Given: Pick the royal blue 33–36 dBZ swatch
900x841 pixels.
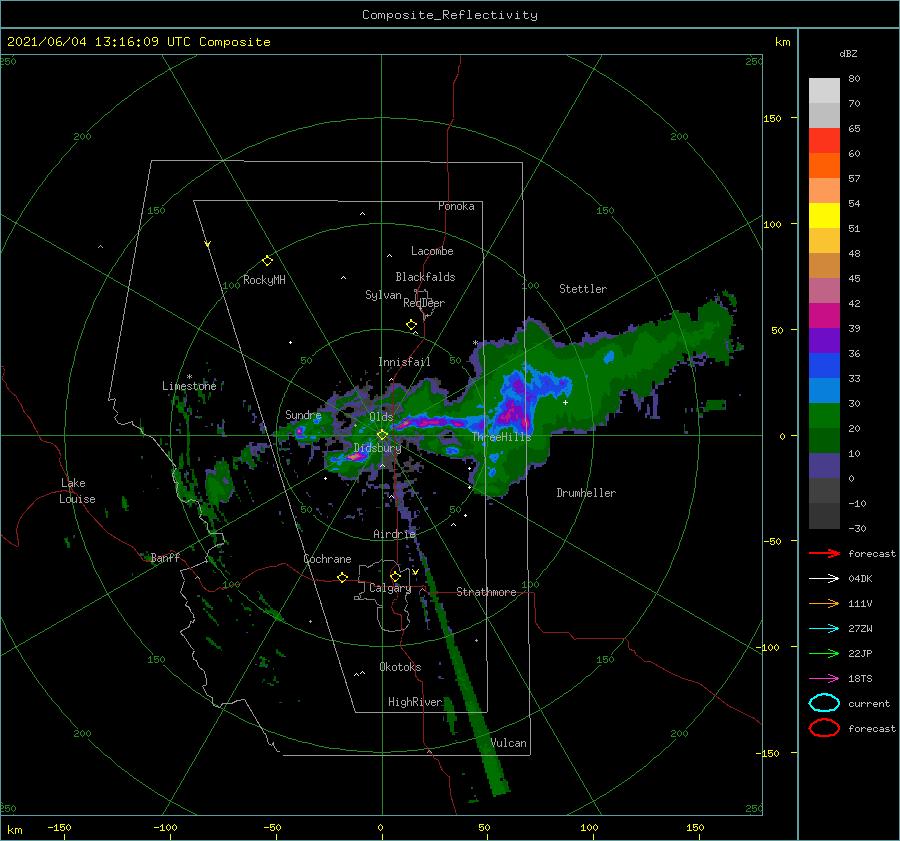Looking at the screenshot, I should point(824,366).
